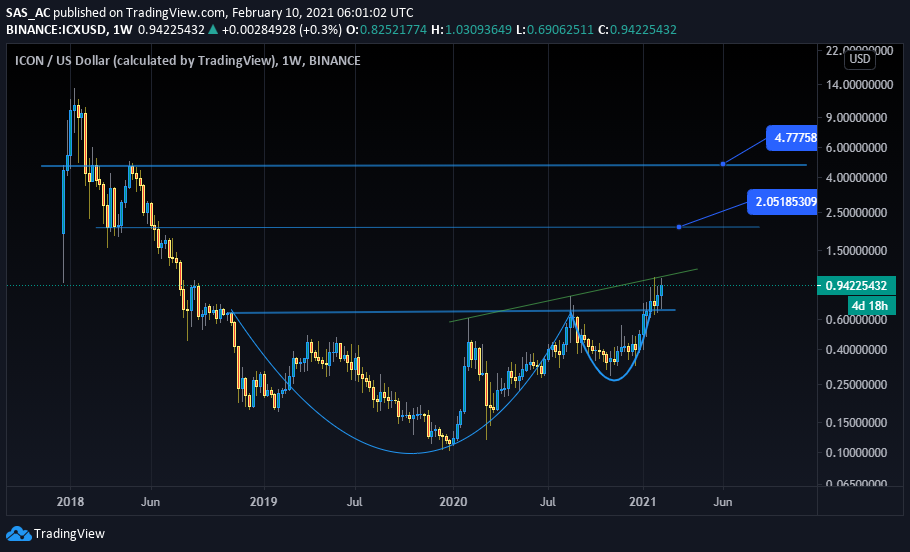Screen dimensions: 910x552
Task: Click the open value O:0.82521774
Action: click(387, 29)
